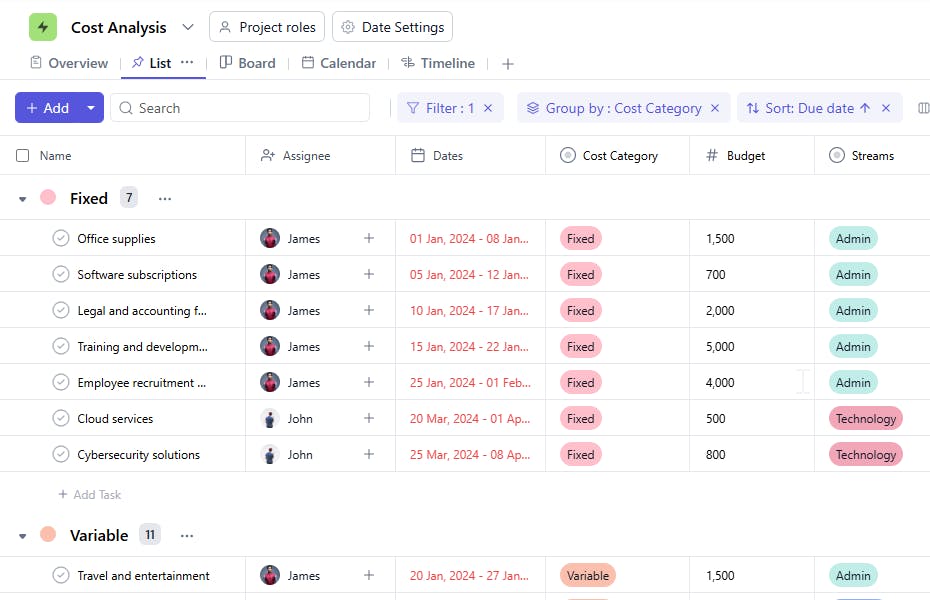Screen dimensions: 930x600
Task: Click the green Cost Analysis project icon
Action: 43,27
